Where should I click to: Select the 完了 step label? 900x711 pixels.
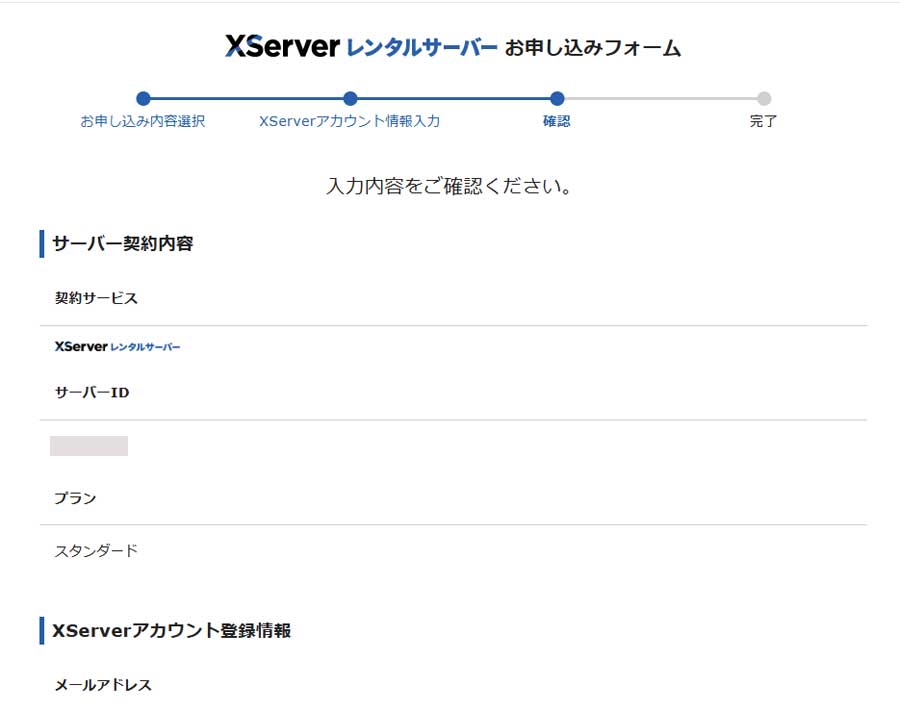[764, 121]
